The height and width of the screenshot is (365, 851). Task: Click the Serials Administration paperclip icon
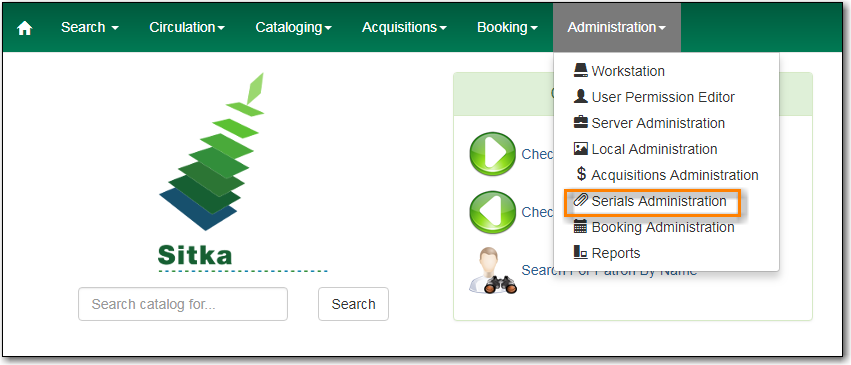[x=581, y=201]
